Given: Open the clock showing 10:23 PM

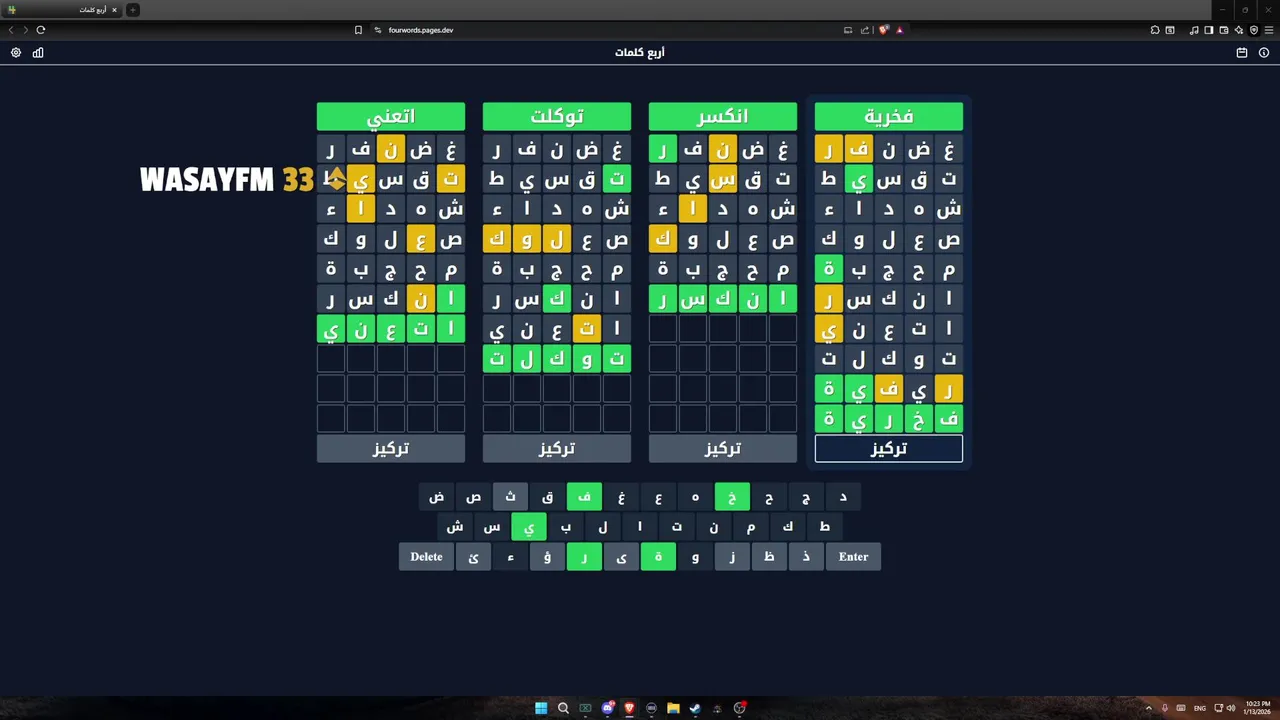Looking at the screenshot, I should [x=1256, y=708].
